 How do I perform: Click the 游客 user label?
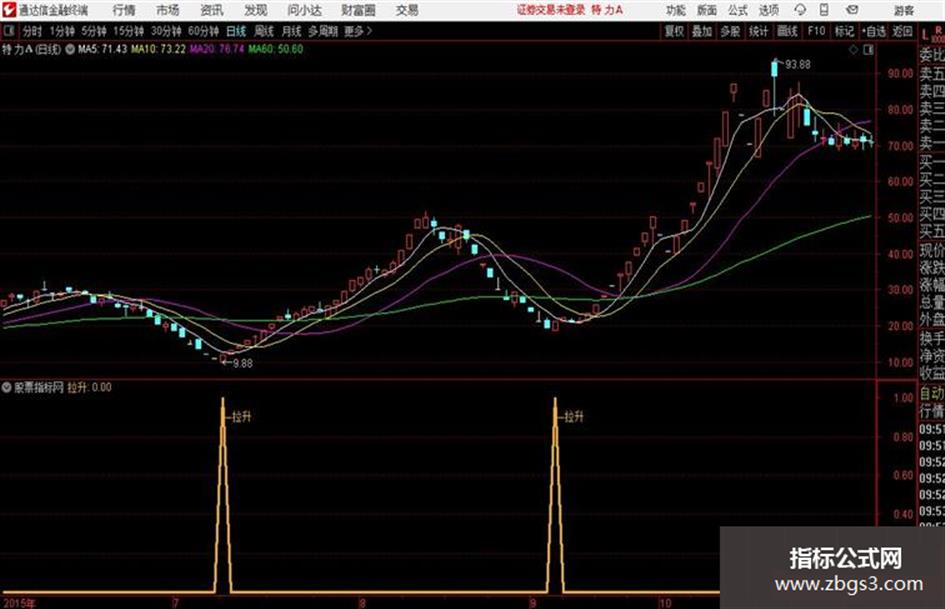[903, 10]
